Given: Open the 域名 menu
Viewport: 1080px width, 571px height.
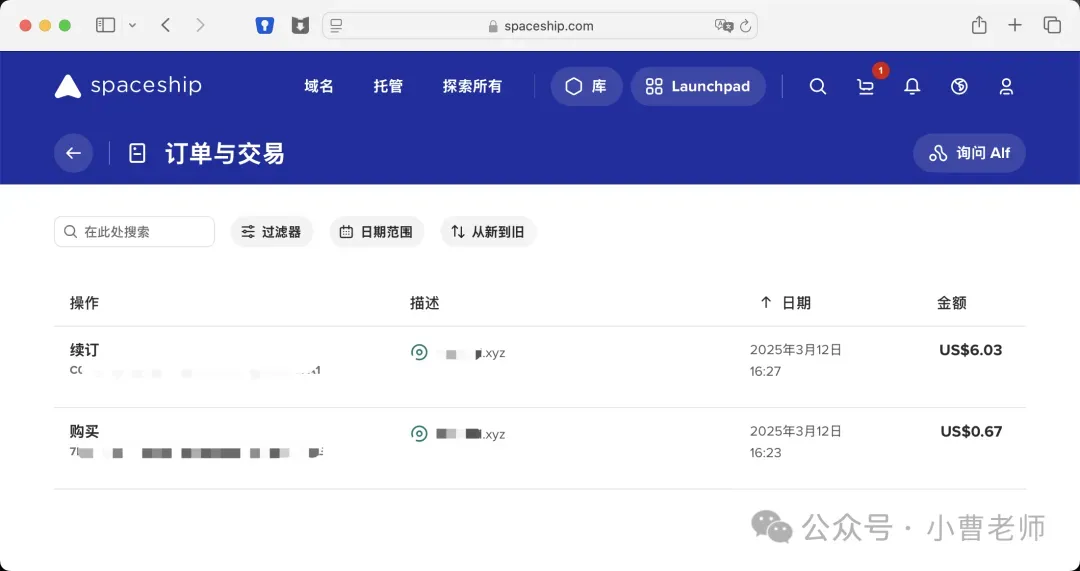Looking at the screenshot, I should pyautogui.click(x=319, y=87).
